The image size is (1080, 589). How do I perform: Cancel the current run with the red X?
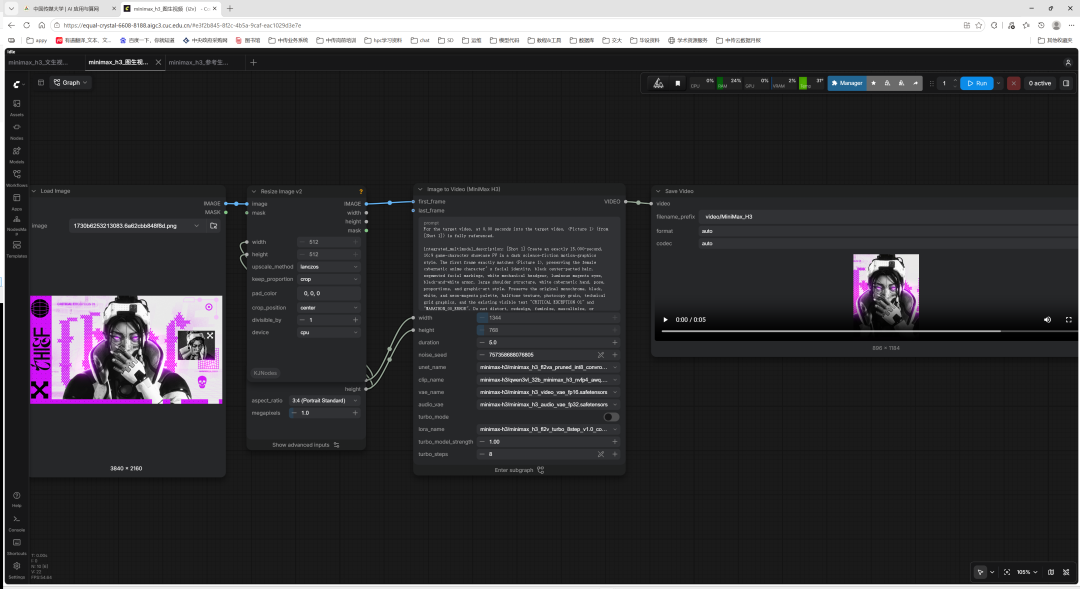pos(1013,83)
